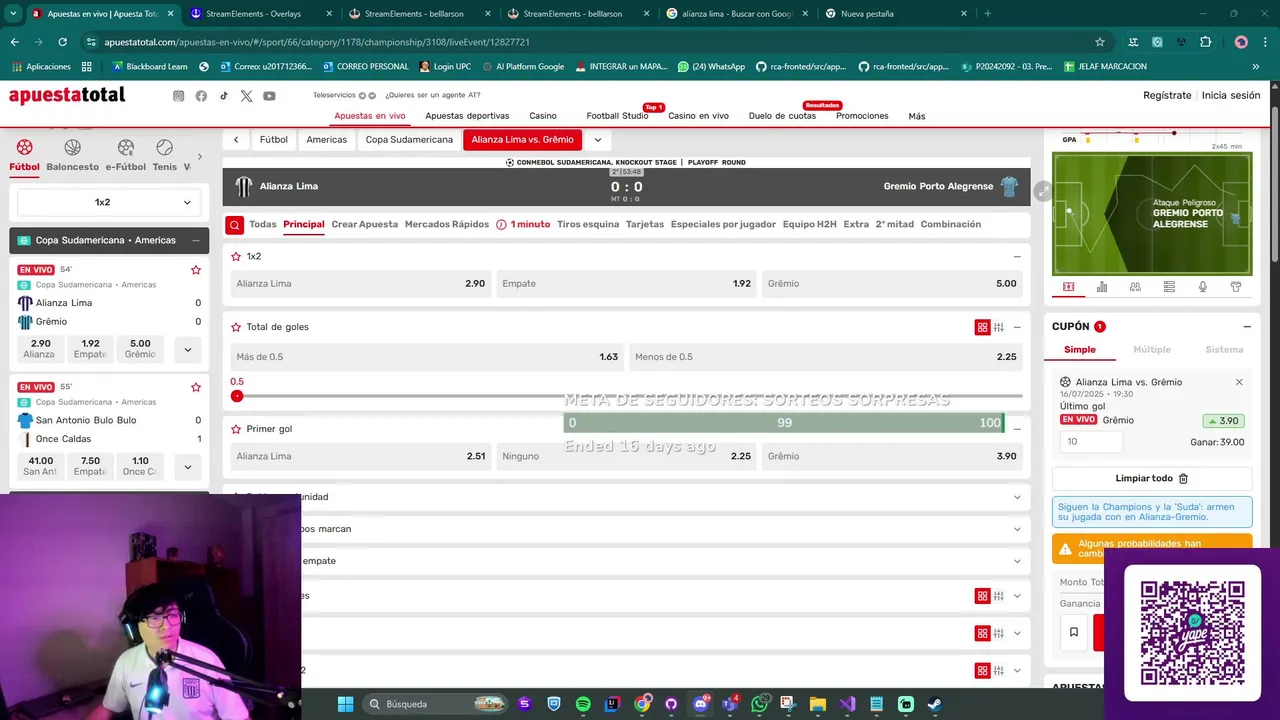Open Apuestas deportivas in top menu
The image size is (1280, 720).
(467, 116)
